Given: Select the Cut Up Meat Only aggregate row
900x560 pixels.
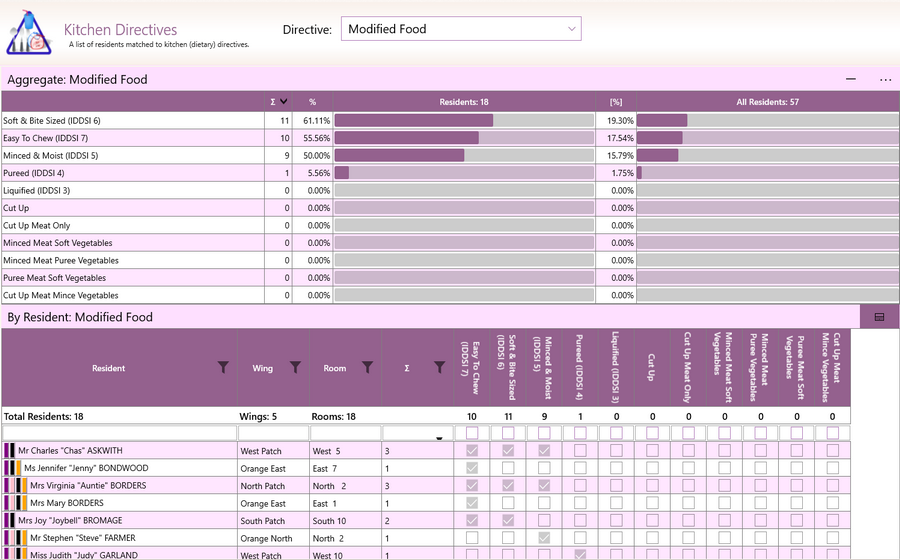Looking at the screenshot, I should [450, 225].
